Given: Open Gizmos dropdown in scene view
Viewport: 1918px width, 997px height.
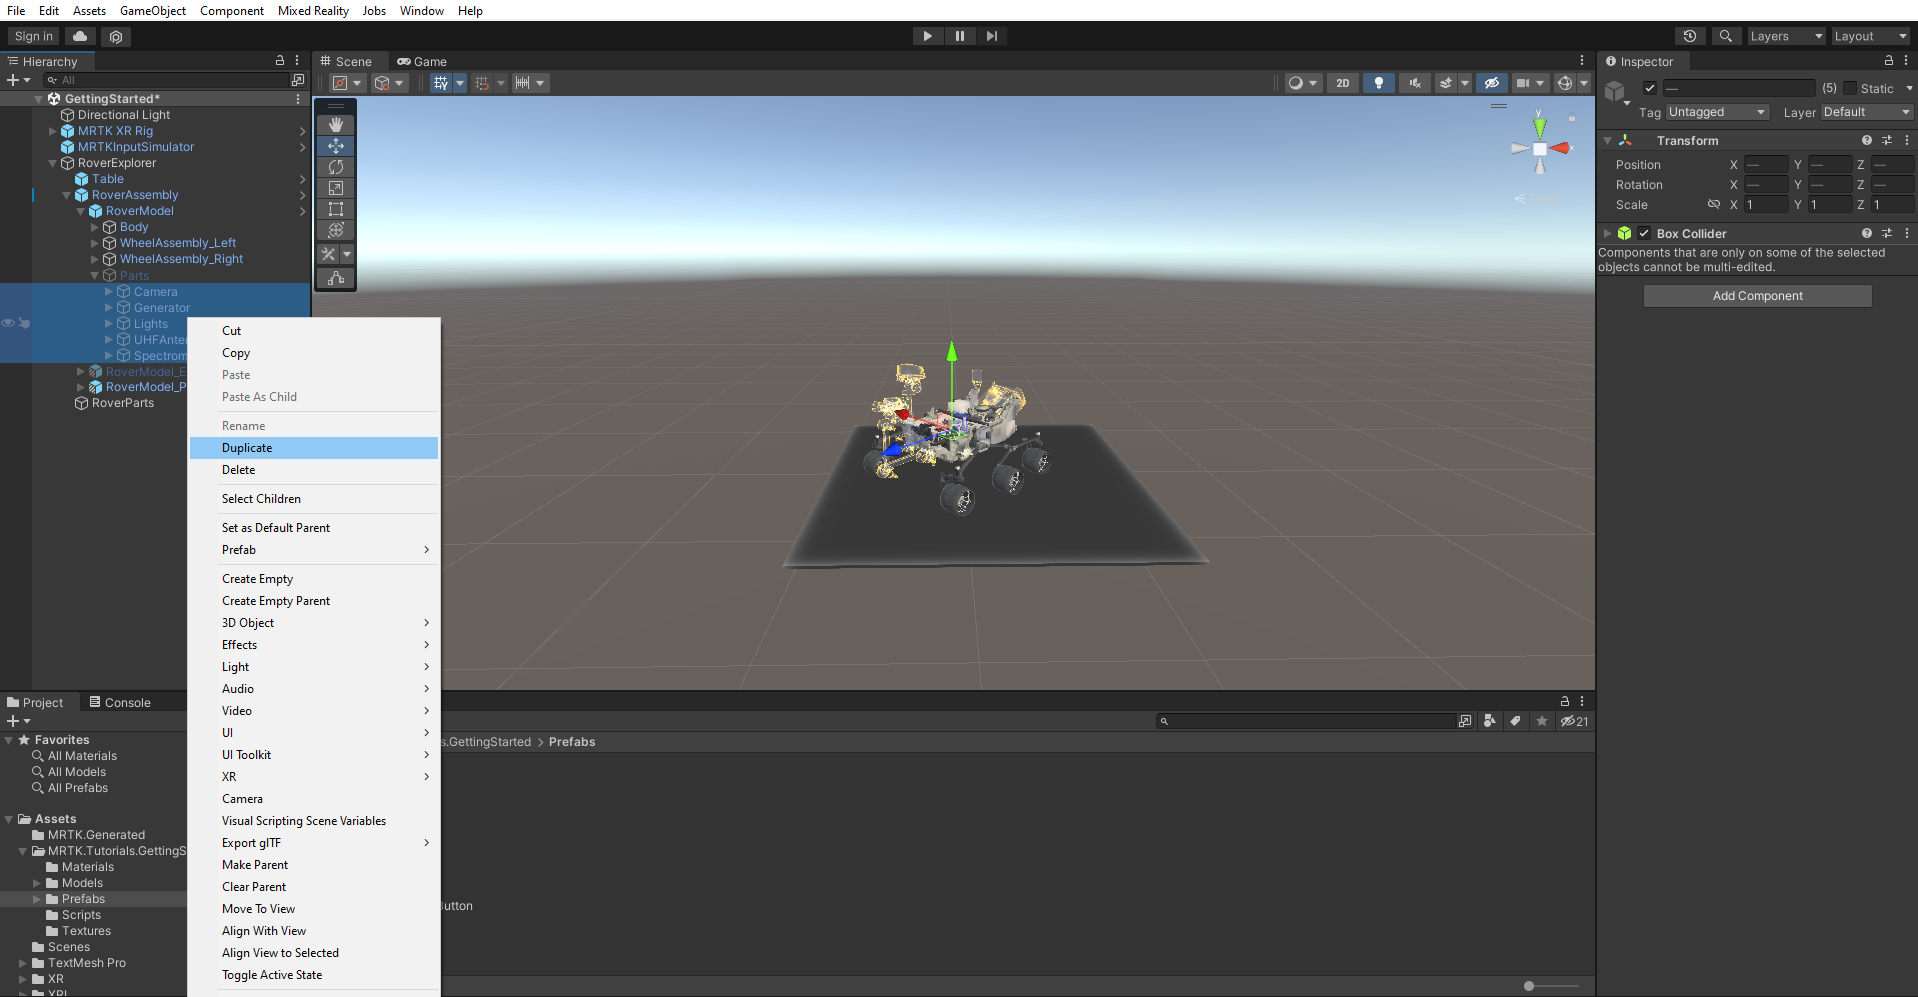Looking at the screenshot, I should click(x=1584, y=83).
